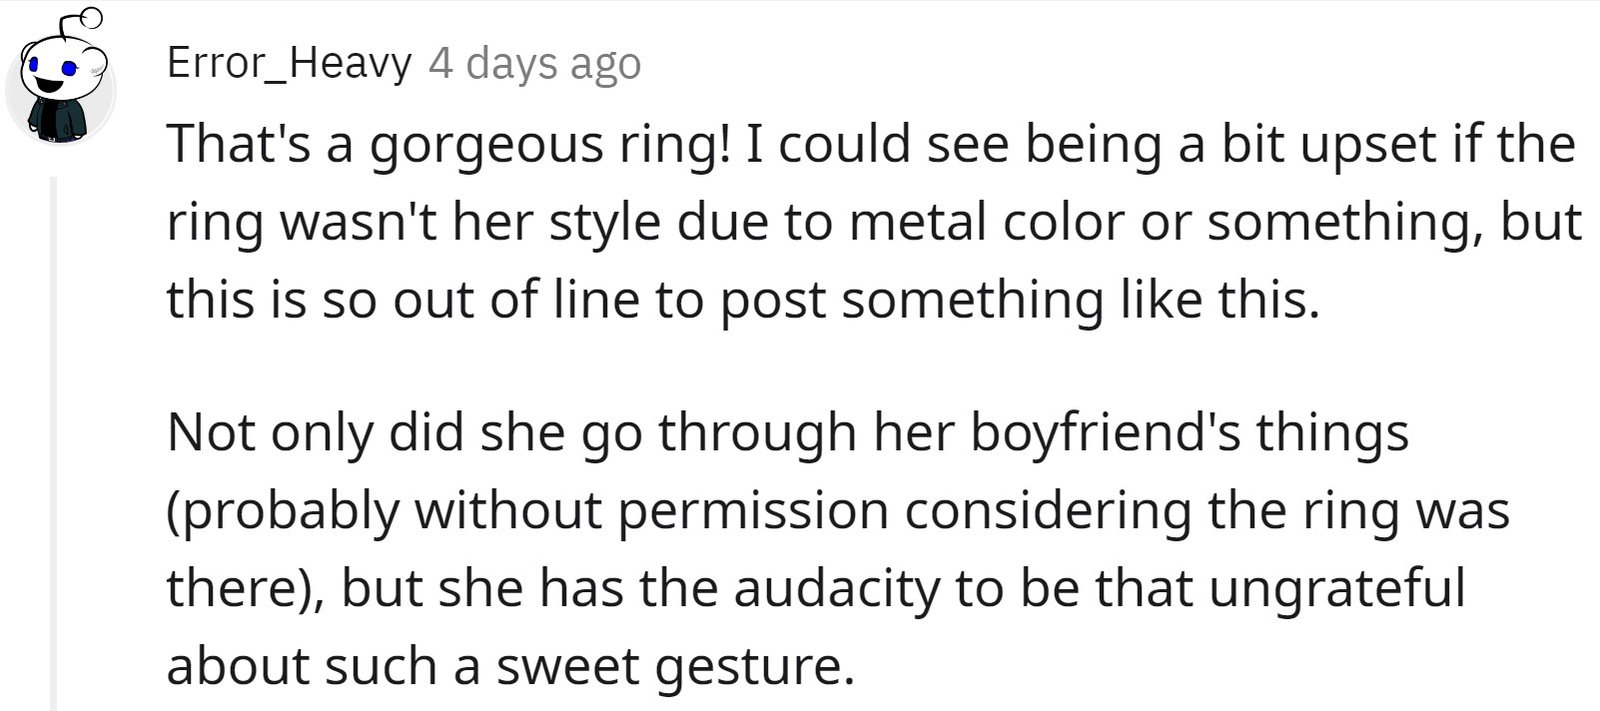Click the first paragraph starting 'That's a gorgeous ring!'
1600x711 pixels.
[x=874, y=222]
